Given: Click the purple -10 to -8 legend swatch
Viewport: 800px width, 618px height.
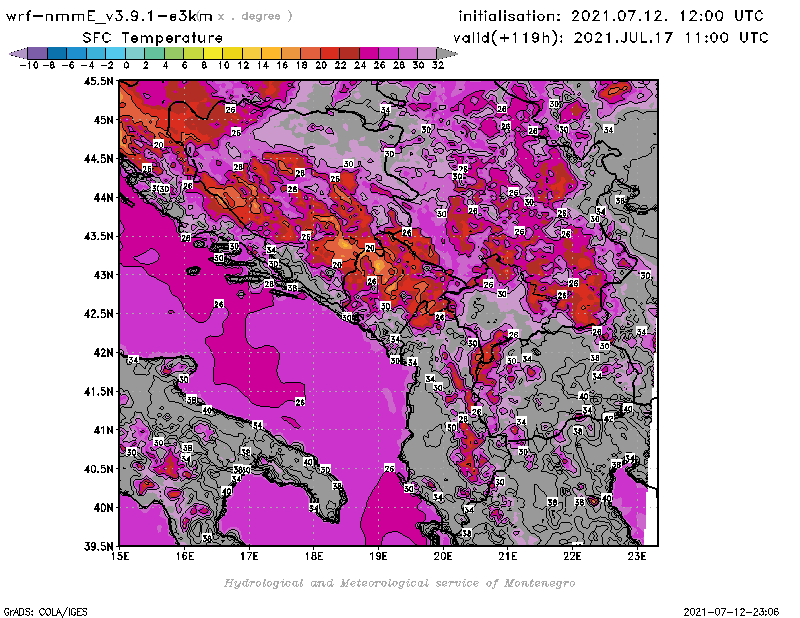Looking at the screenshot, I should point(38,53).
